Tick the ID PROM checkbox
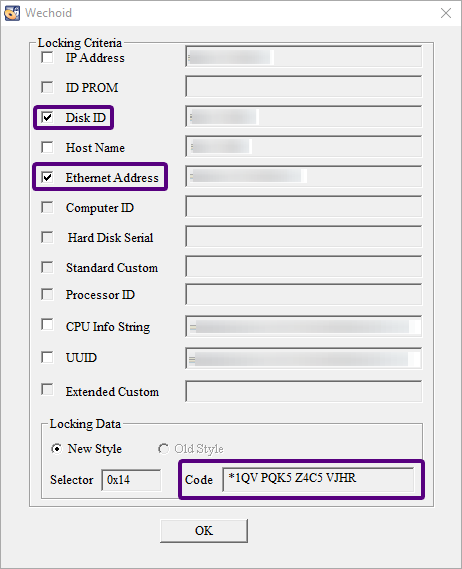The image size is (462, 569). point(47,87)
